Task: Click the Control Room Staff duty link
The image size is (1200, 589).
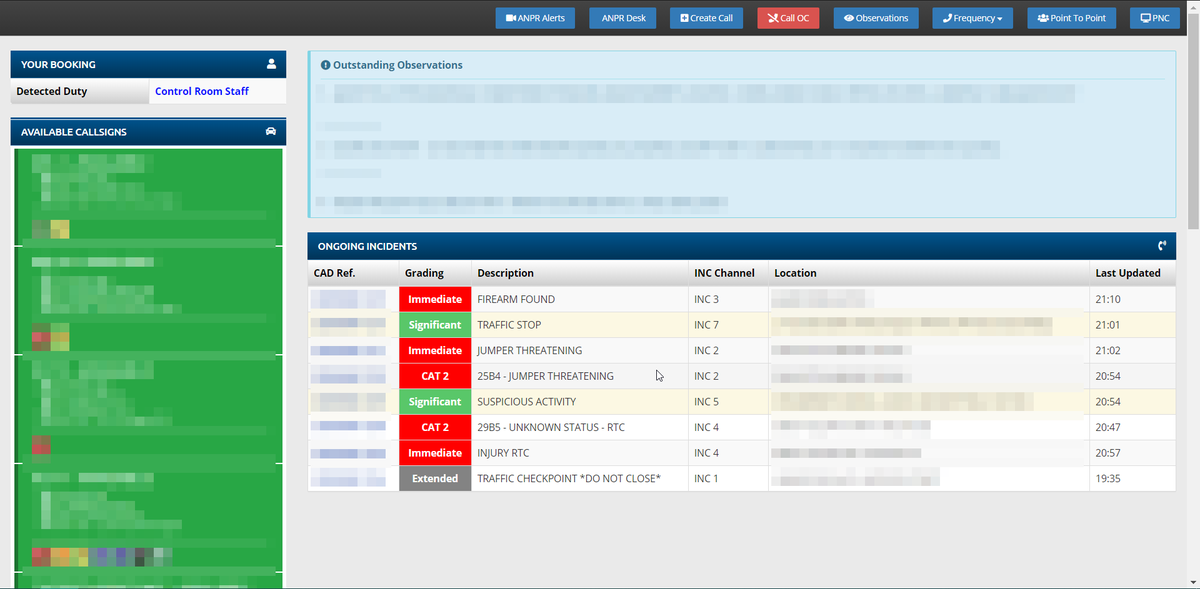Action: (x=202, y=91)
